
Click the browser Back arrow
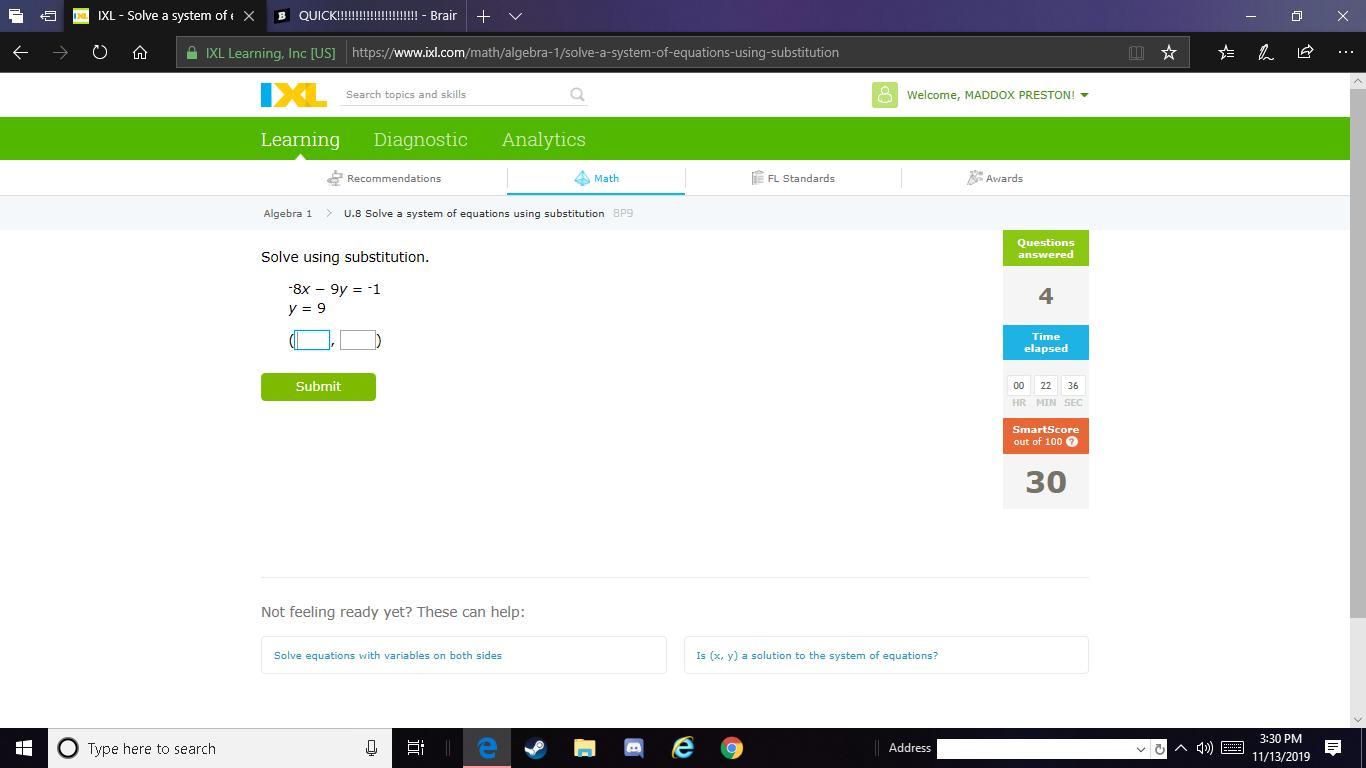tap(20, 52)
